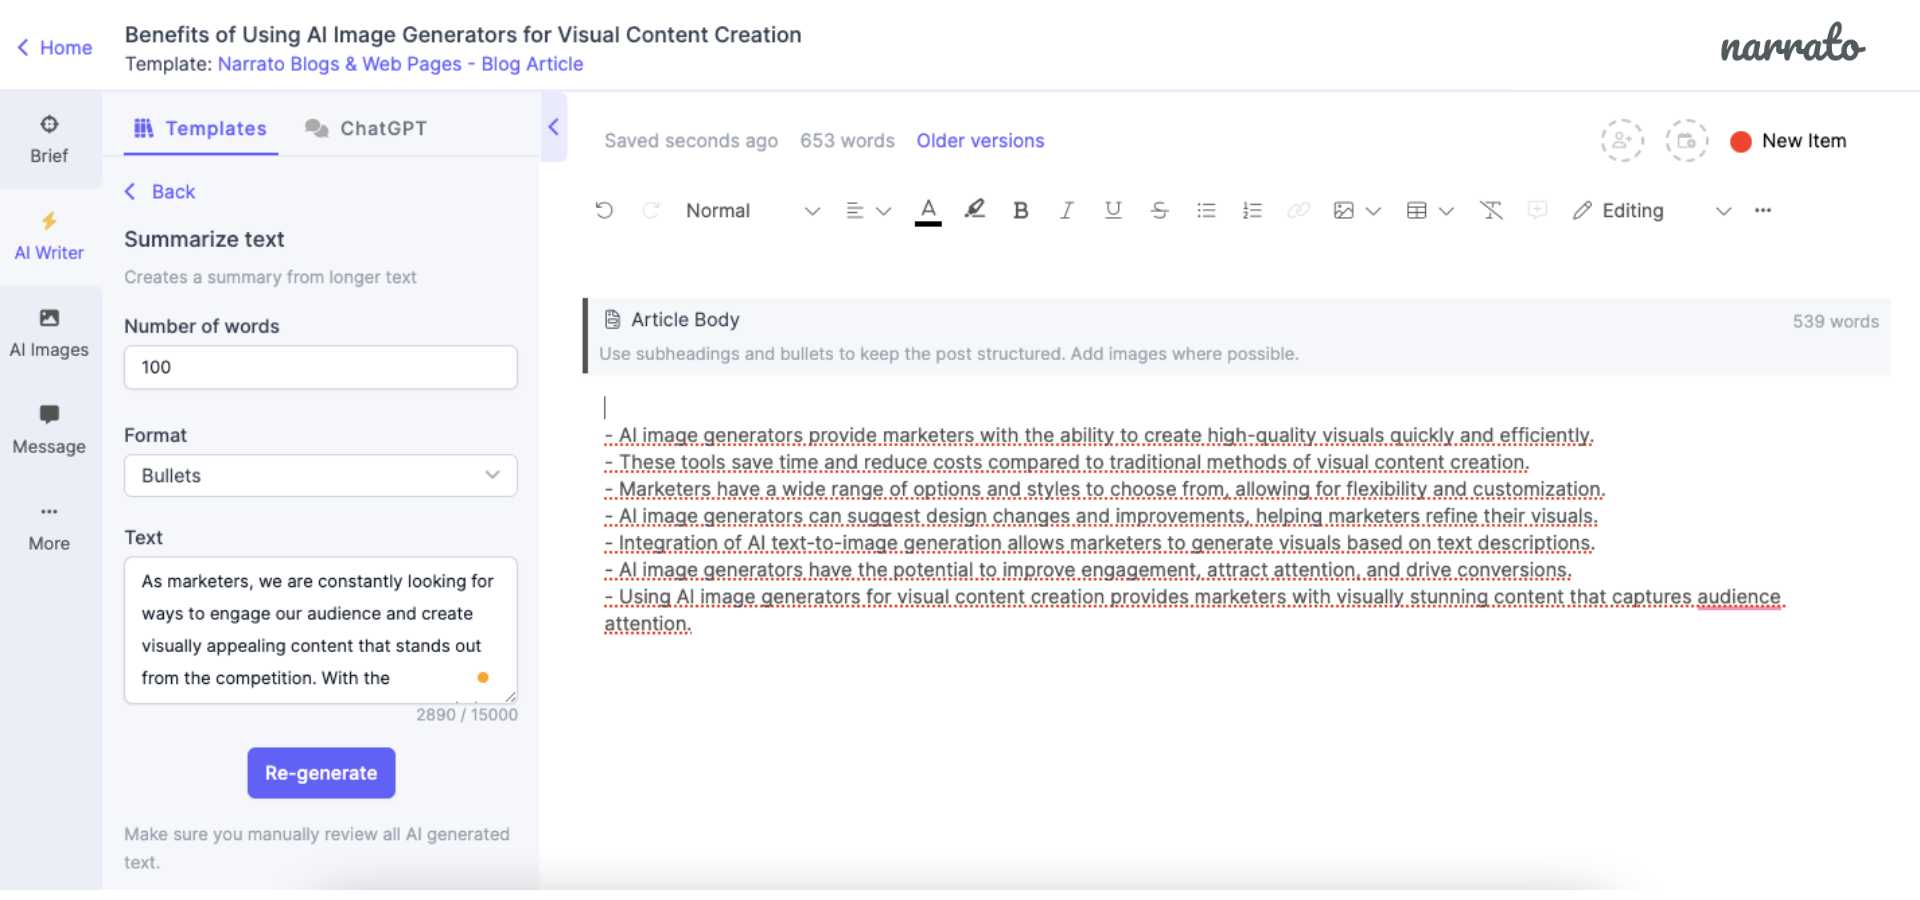The width and height of the screenshot is (1920, 900).
Task: Open the AI Images sidebar panel
Action: (49, 333)
